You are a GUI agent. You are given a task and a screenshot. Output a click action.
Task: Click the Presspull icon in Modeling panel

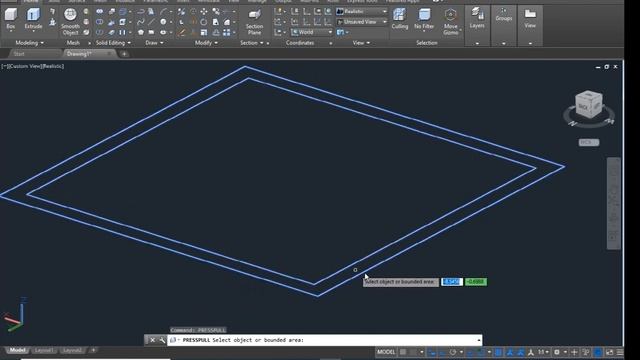pos(52,22)
